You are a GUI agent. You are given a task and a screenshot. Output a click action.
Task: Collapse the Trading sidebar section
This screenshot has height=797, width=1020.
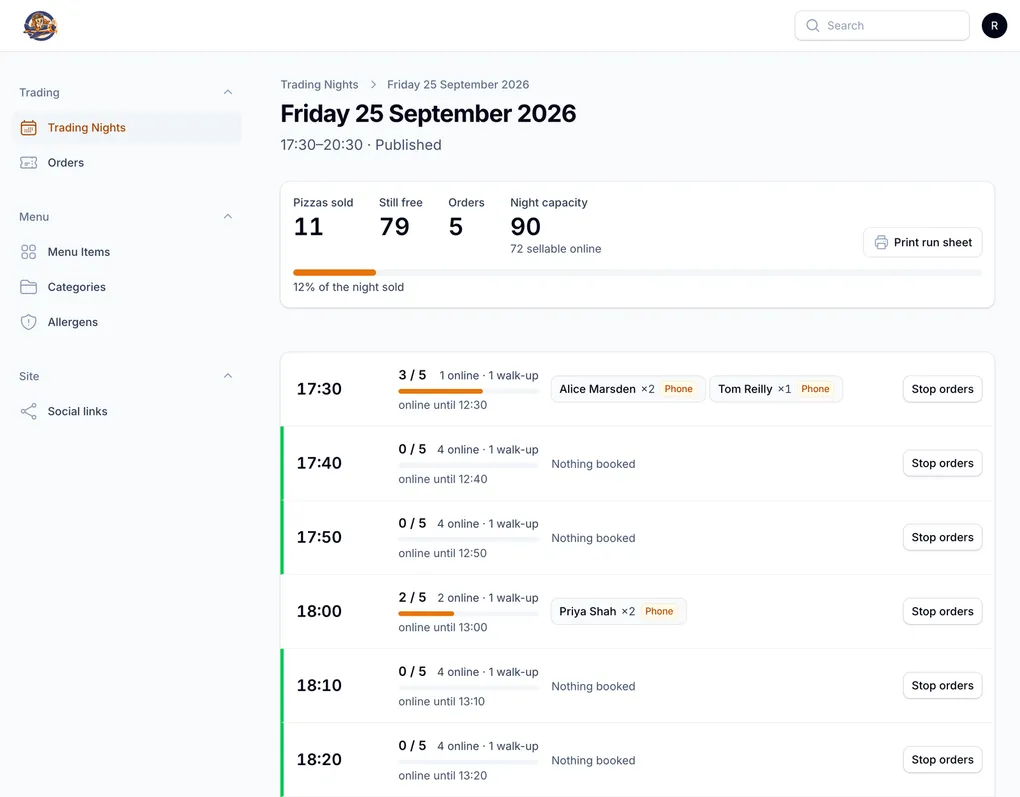coord(228,92)
